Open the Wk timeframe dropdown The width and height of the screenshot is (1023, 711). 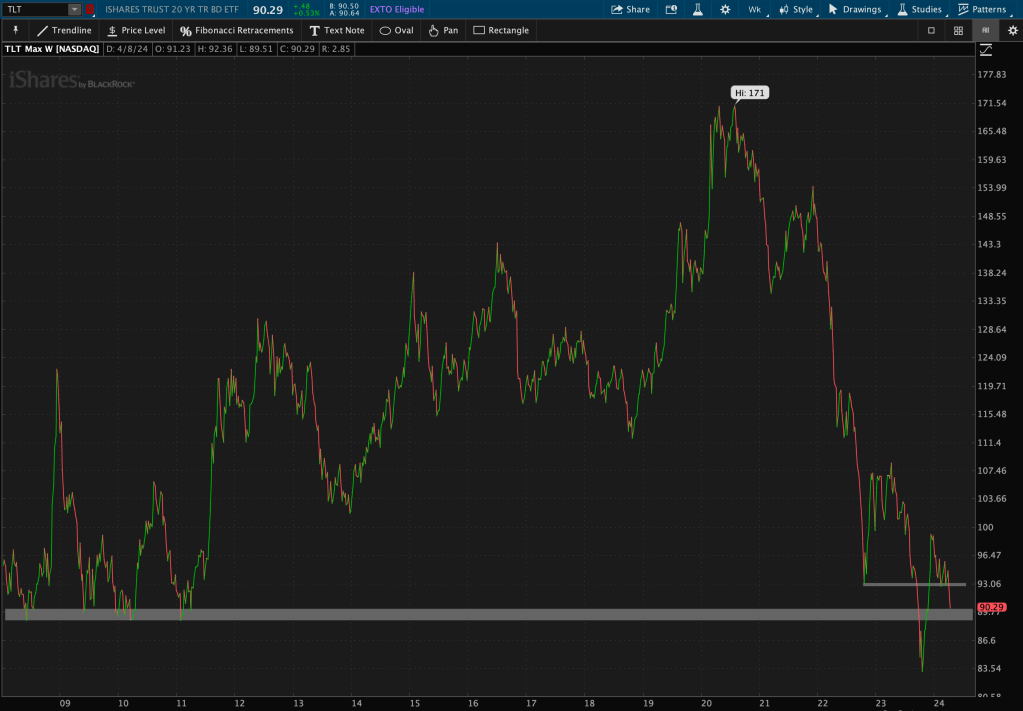click(754, 9)
